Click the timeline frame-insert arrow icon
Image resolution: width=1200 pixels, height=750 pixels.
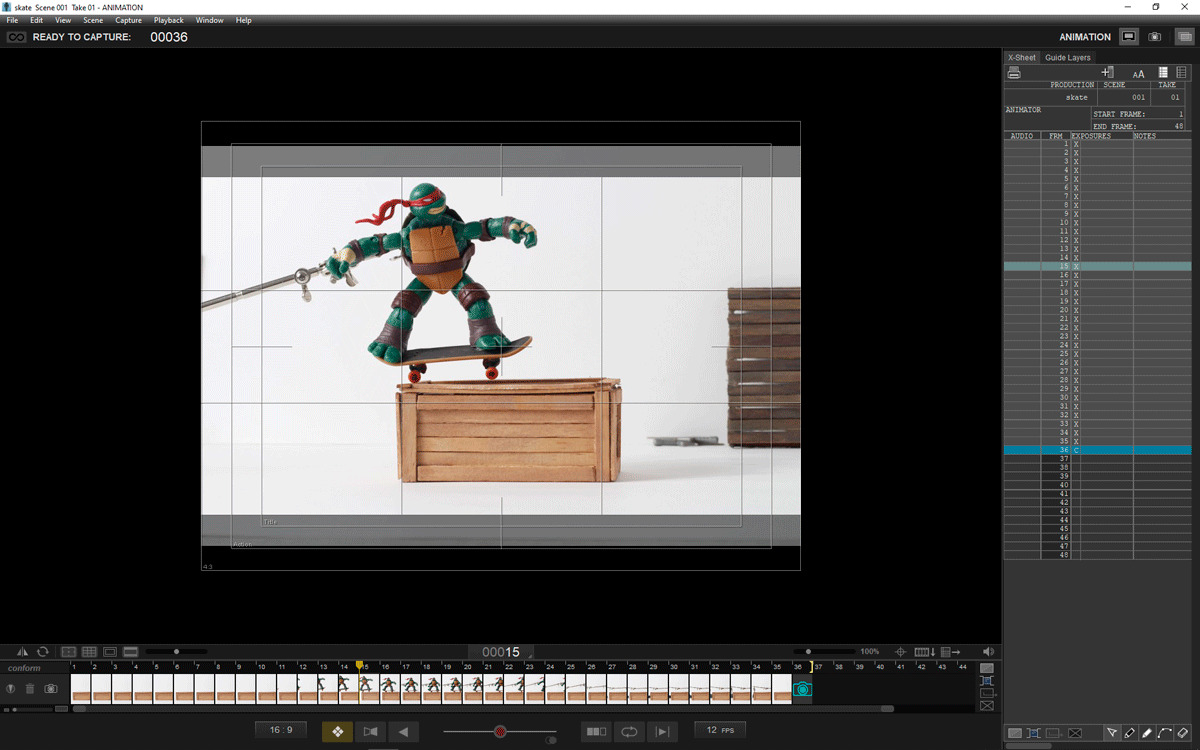pyautogui.click(x=925, y=652)
